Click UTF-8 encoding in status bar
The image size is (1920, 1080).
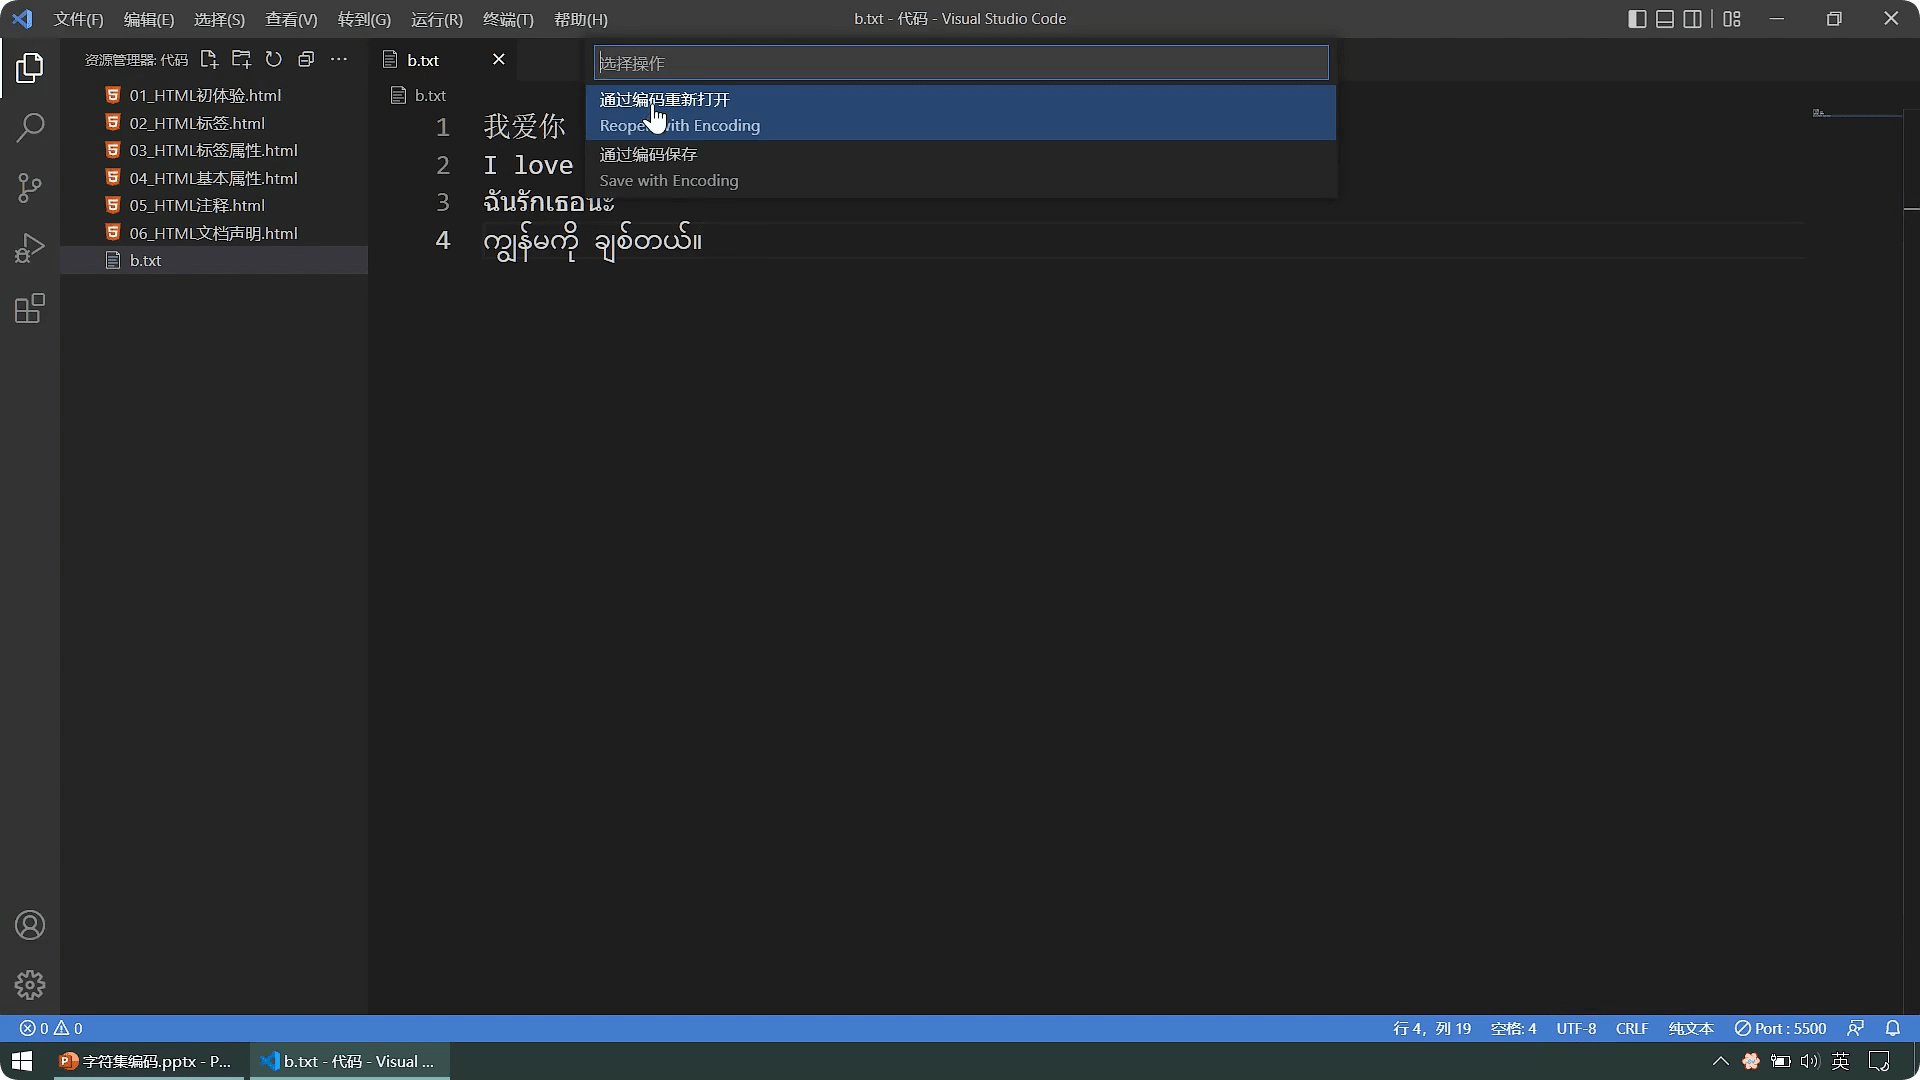(1576, 1028)
